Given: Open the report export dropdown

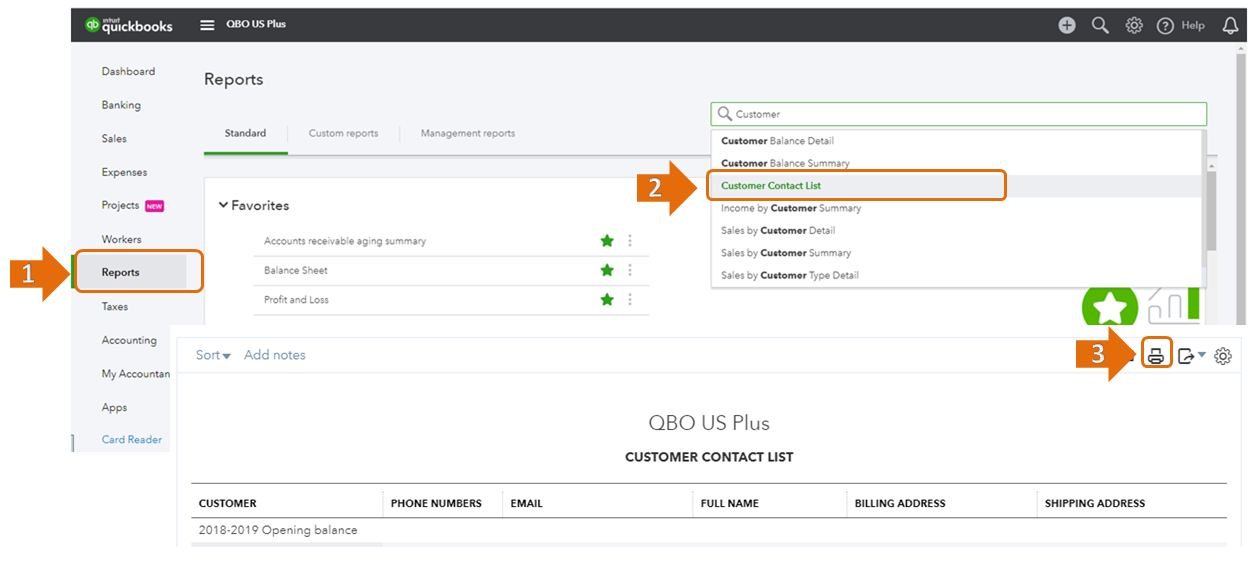Looking at the screenshot, I should [1191, 356].
